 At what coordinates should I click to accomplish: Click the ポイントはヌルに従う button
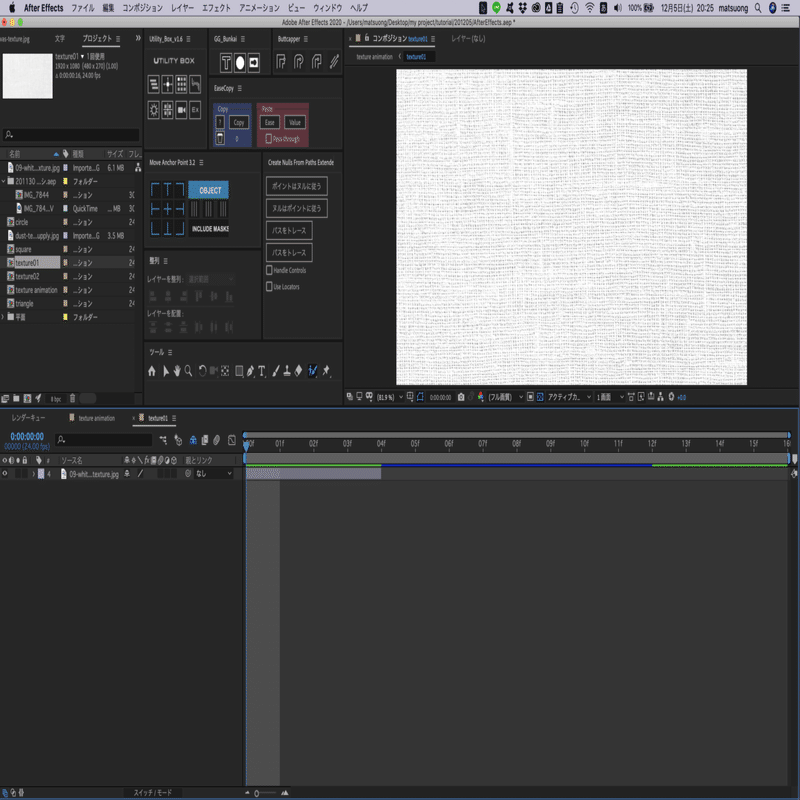coord(296,186)
